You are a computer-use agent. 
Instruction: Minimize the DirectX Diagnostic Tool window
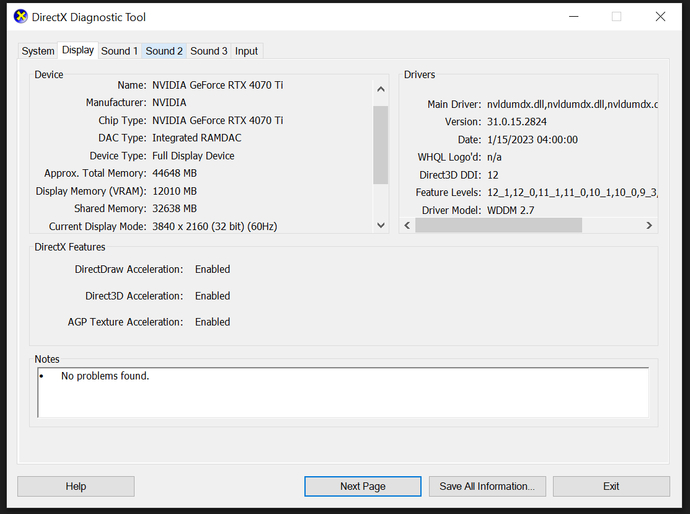click(573, 17)
